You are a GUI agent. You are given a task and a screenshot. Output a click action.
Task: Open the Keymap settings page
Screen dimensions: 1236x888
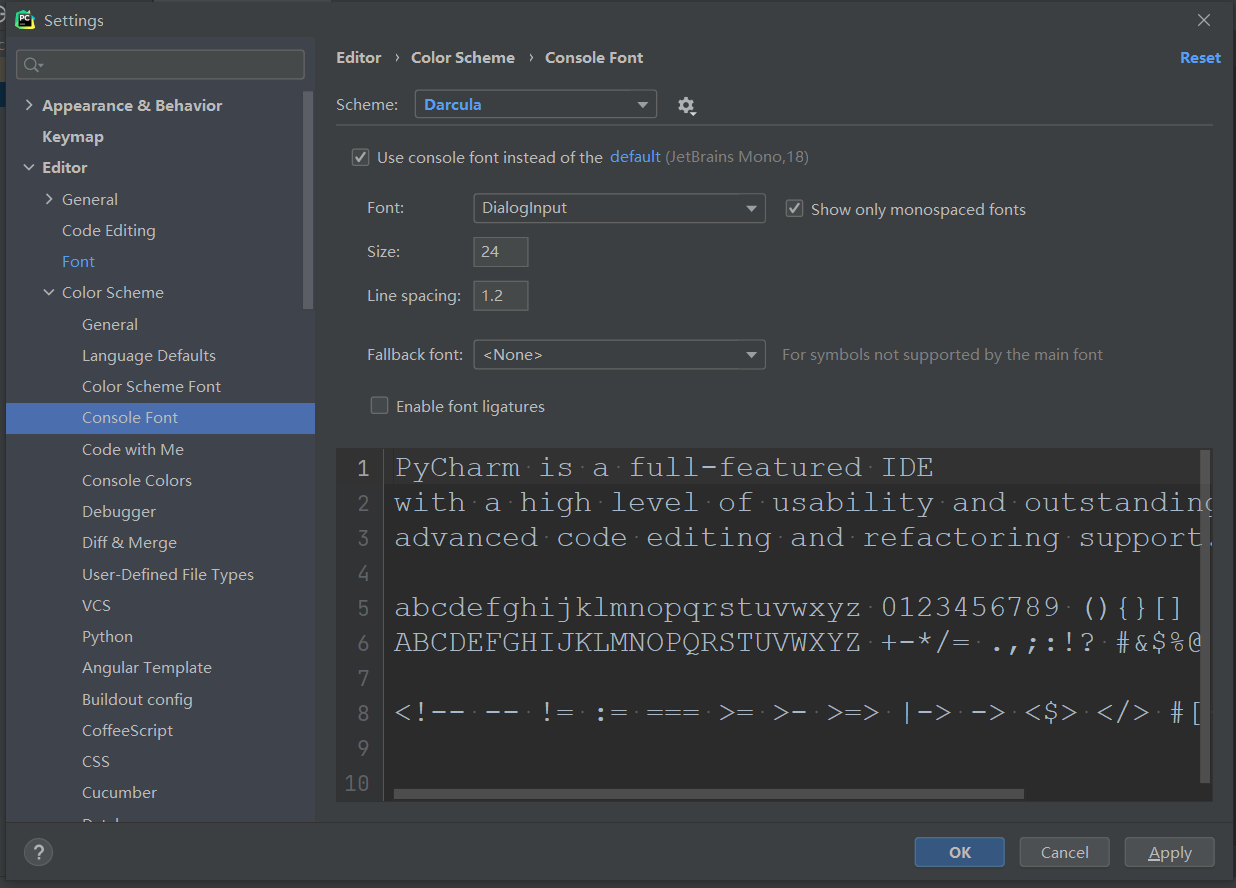click(x=73, y=136)
